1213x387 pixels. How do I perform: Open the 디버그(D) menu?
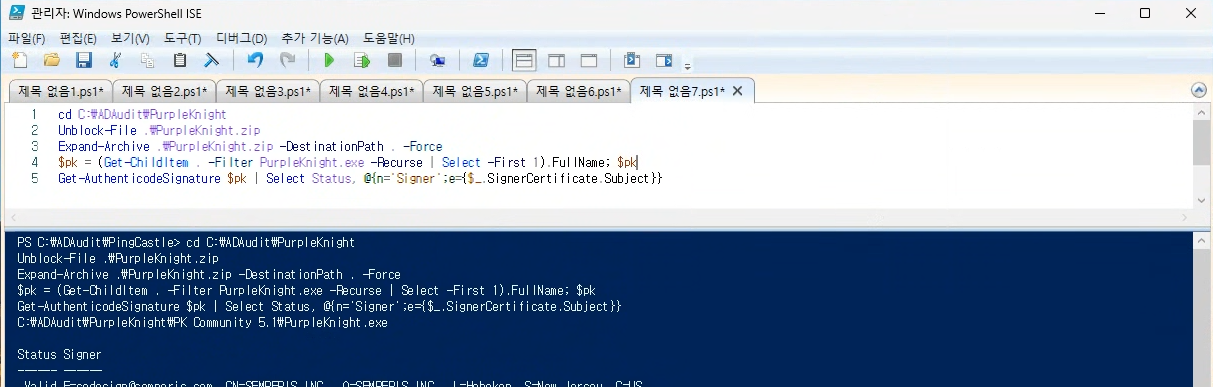(241, 38)
